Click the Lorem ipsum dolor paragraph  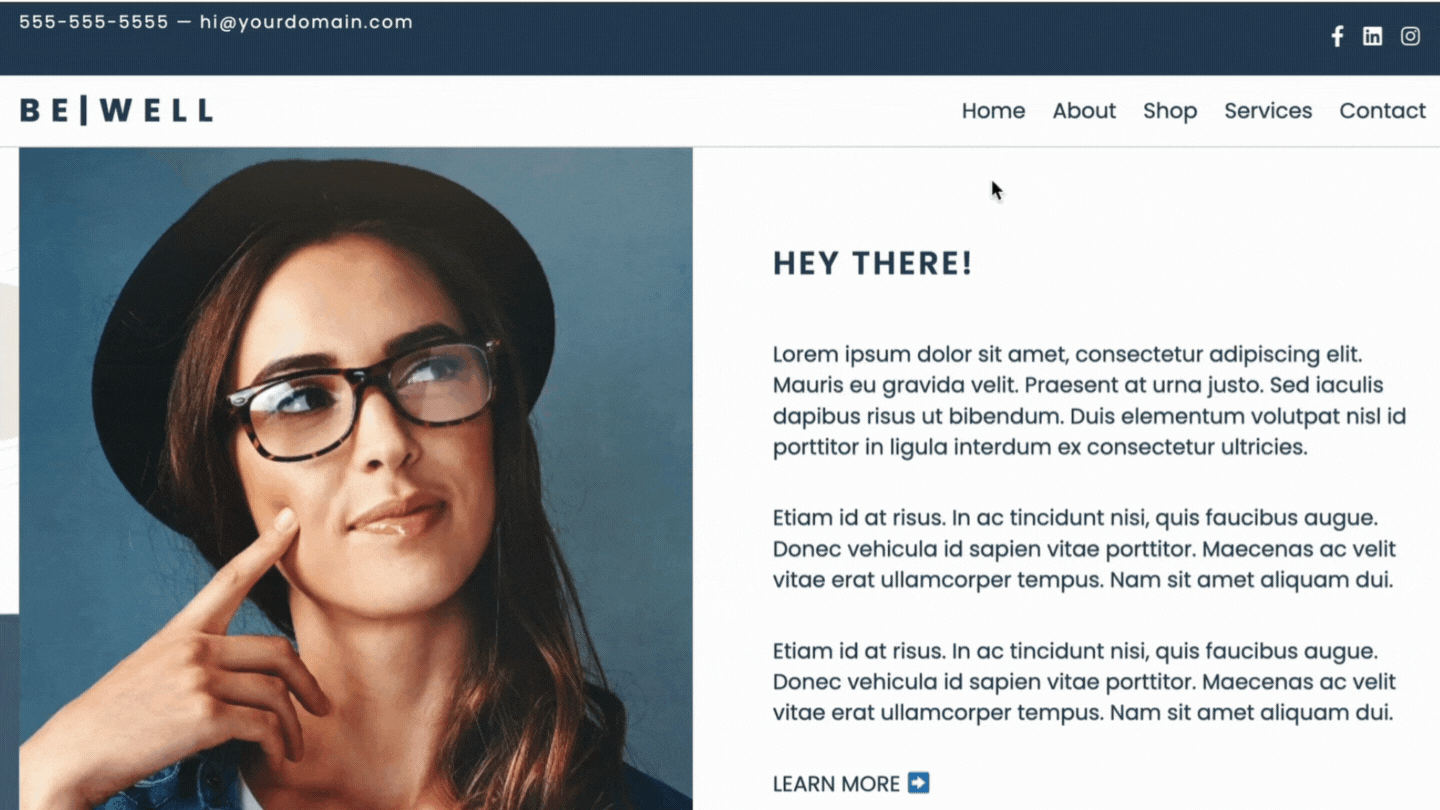(x=1090, y=401)
